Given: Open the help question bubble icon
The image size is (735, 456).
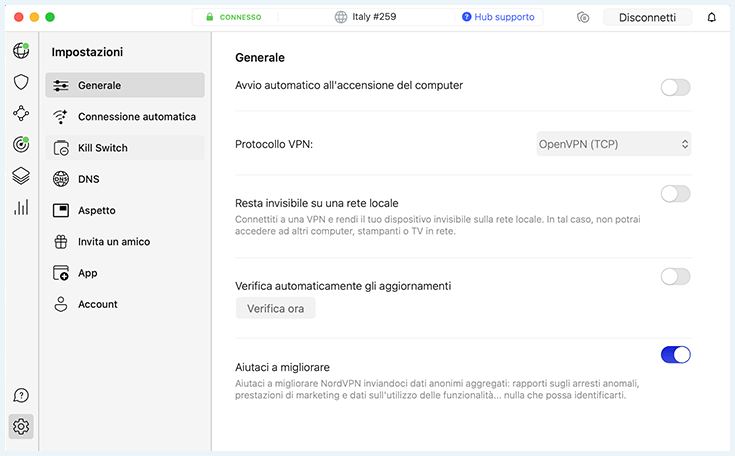Looking at the screenshot, I should [x=21, y=396].
